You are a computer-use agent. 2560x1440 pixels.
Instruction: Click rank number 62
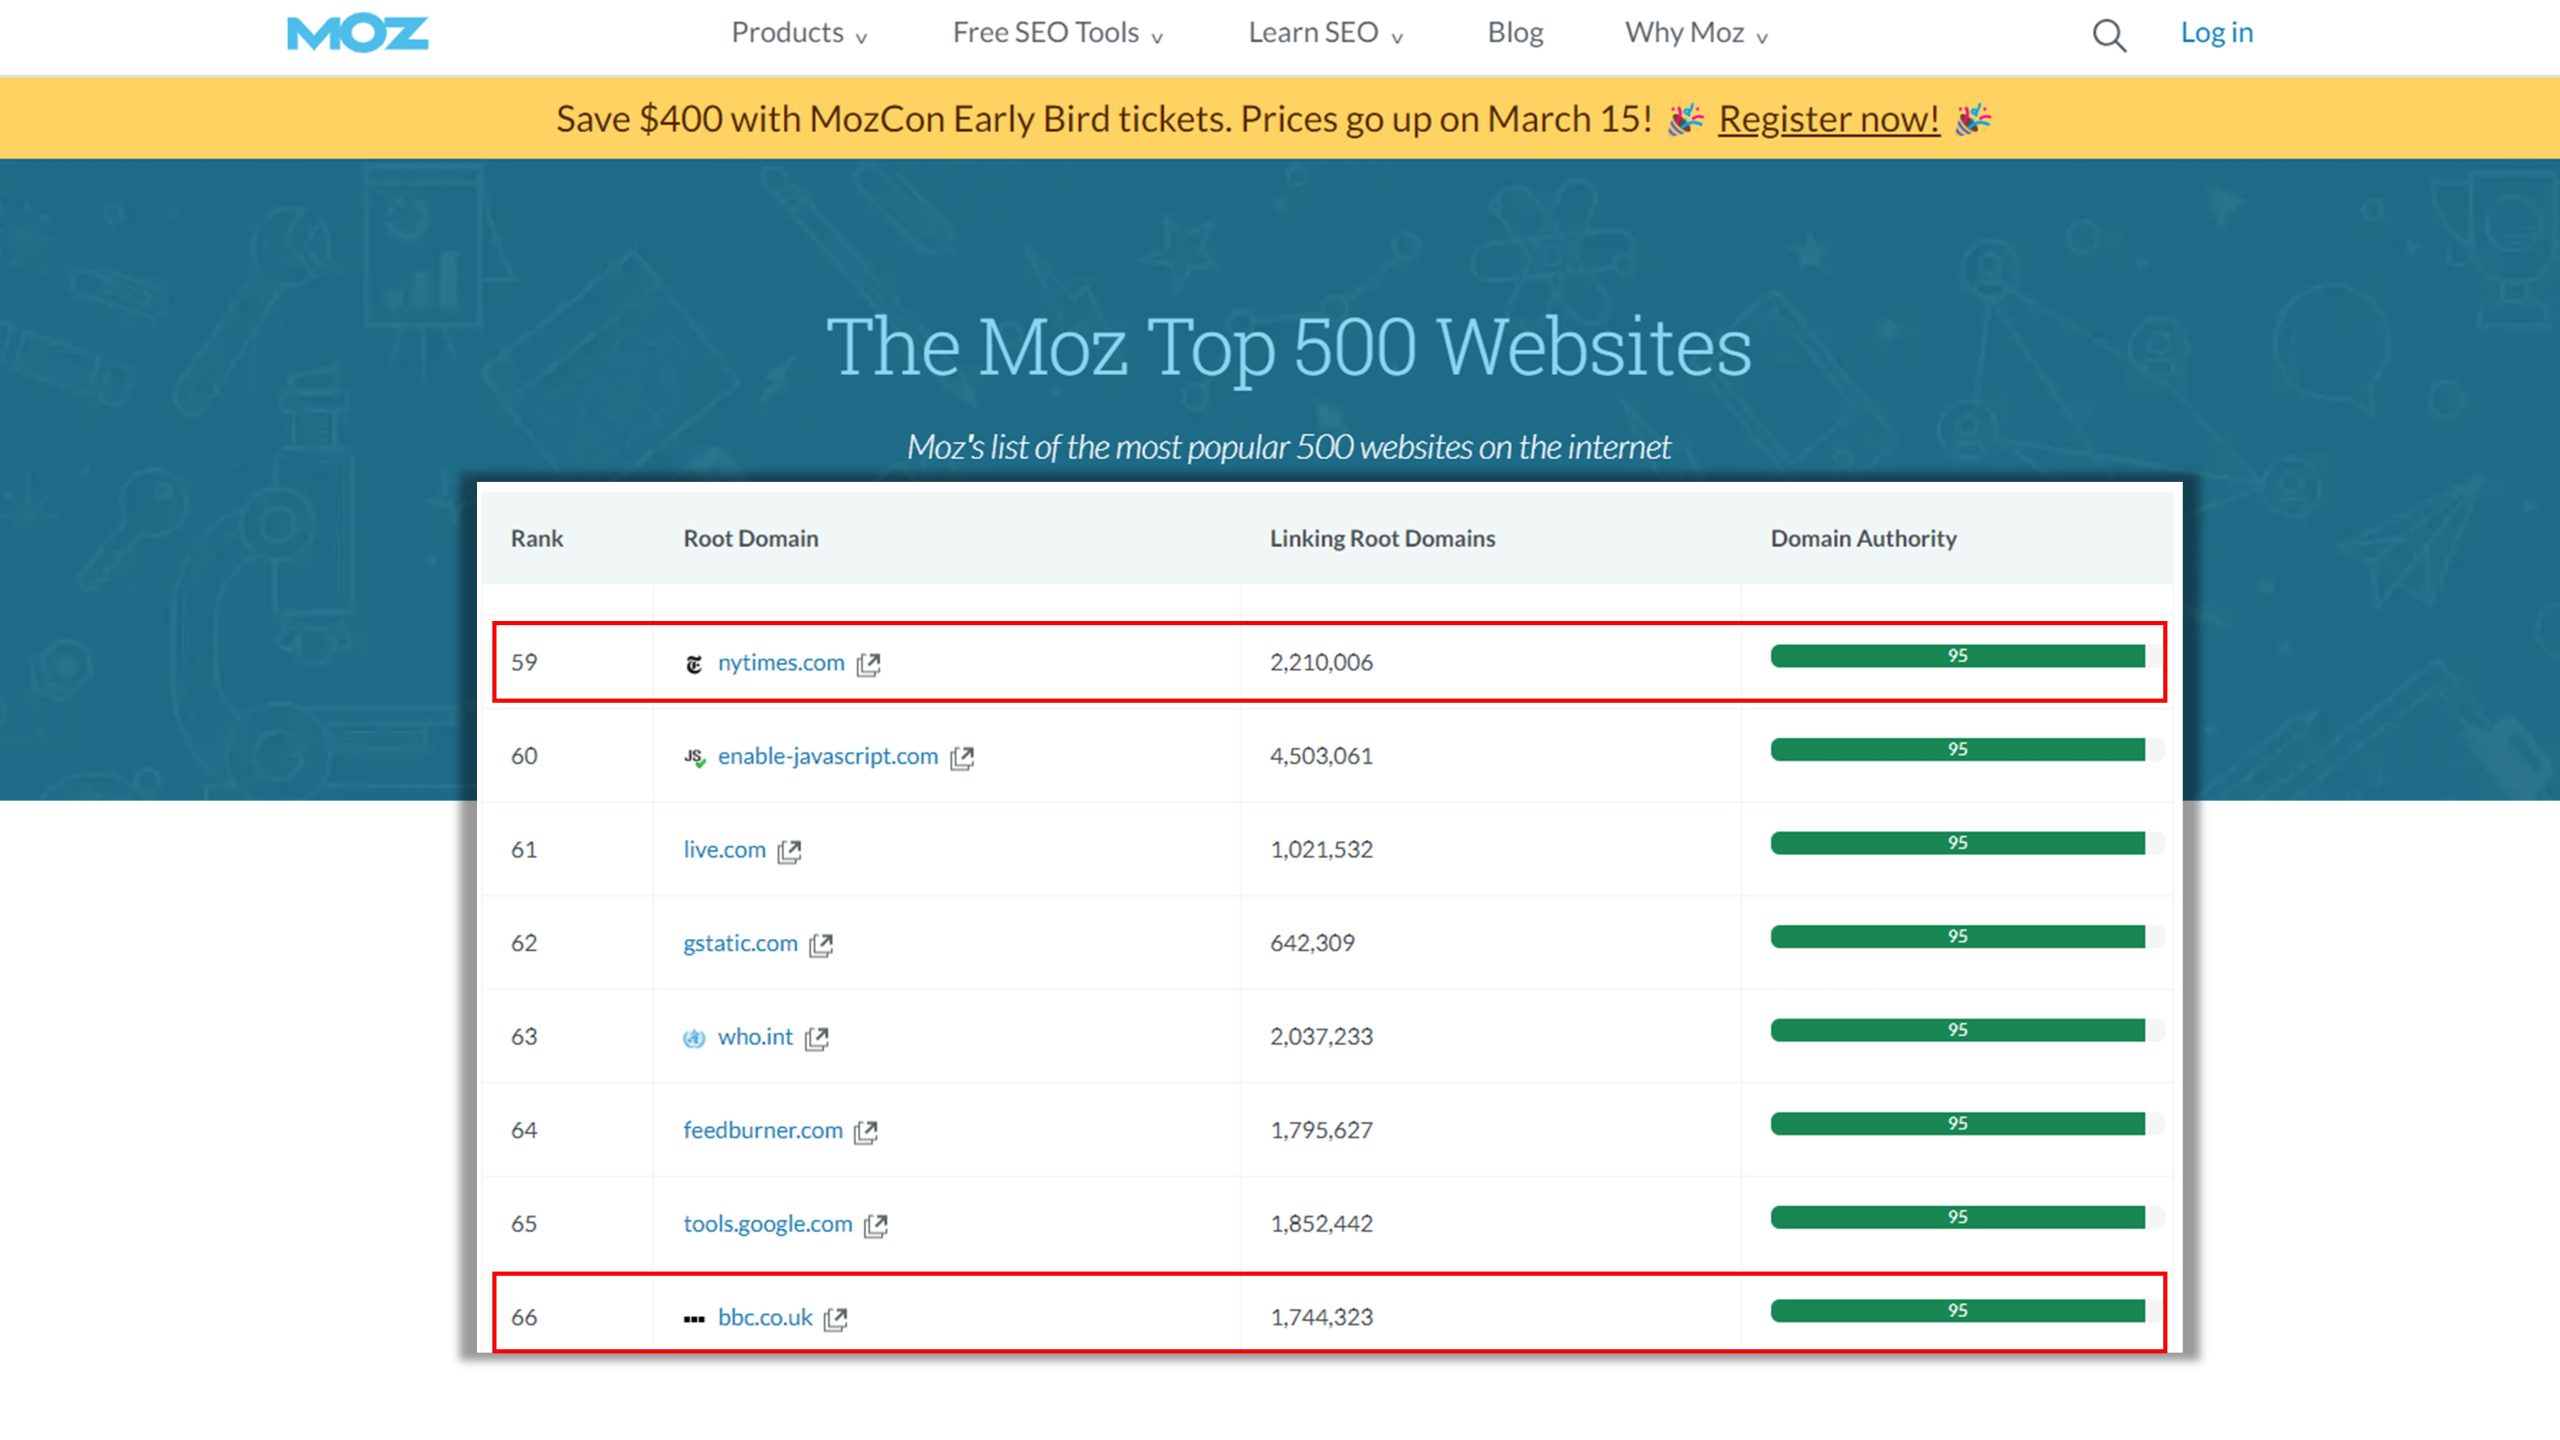click(x=524, y=943)
